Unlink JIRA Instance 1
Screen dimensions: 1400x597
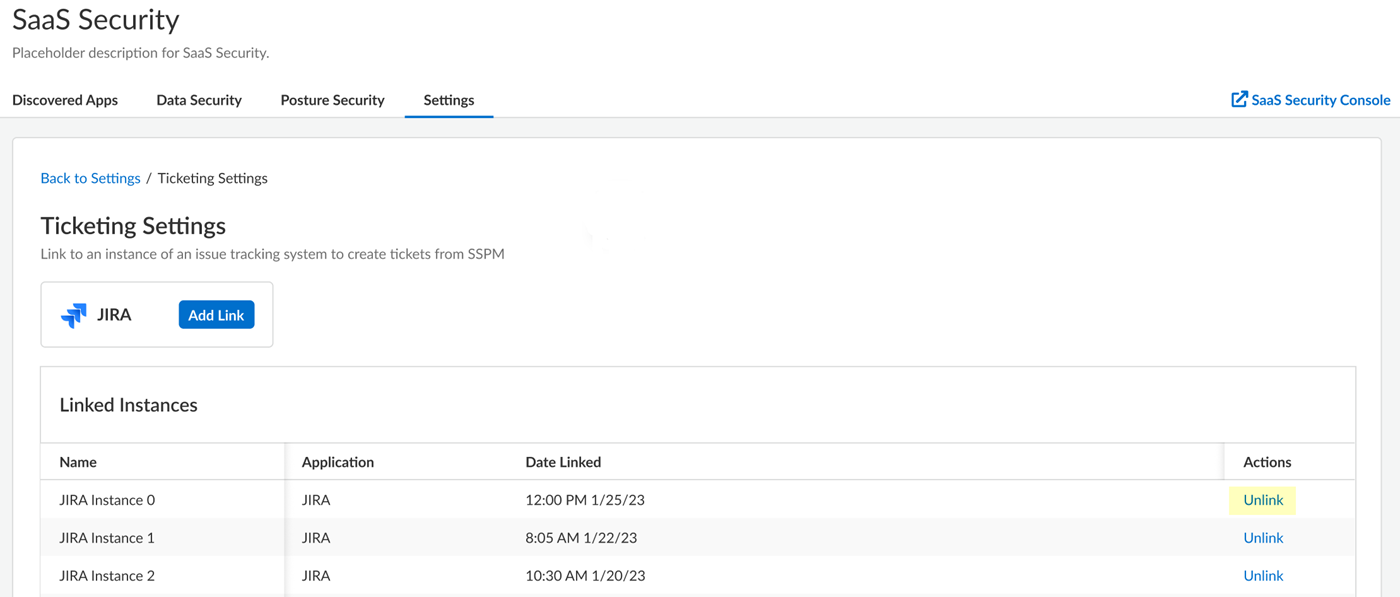coord(1262,538)
